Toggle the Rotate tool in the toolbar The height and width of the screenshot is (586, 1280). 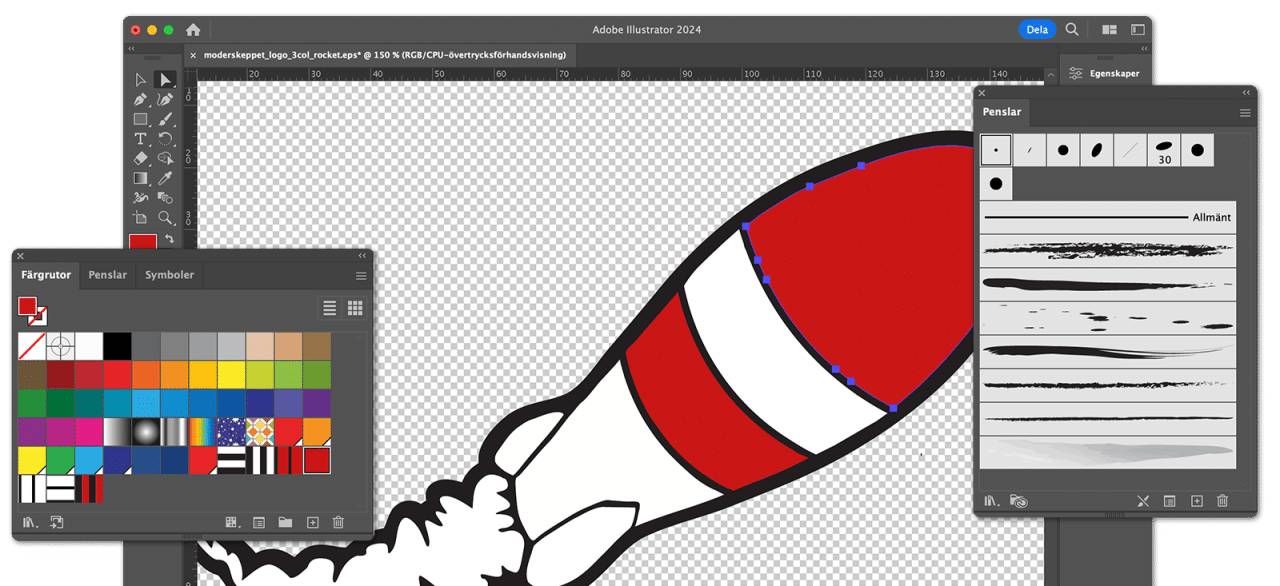point(167,138)
